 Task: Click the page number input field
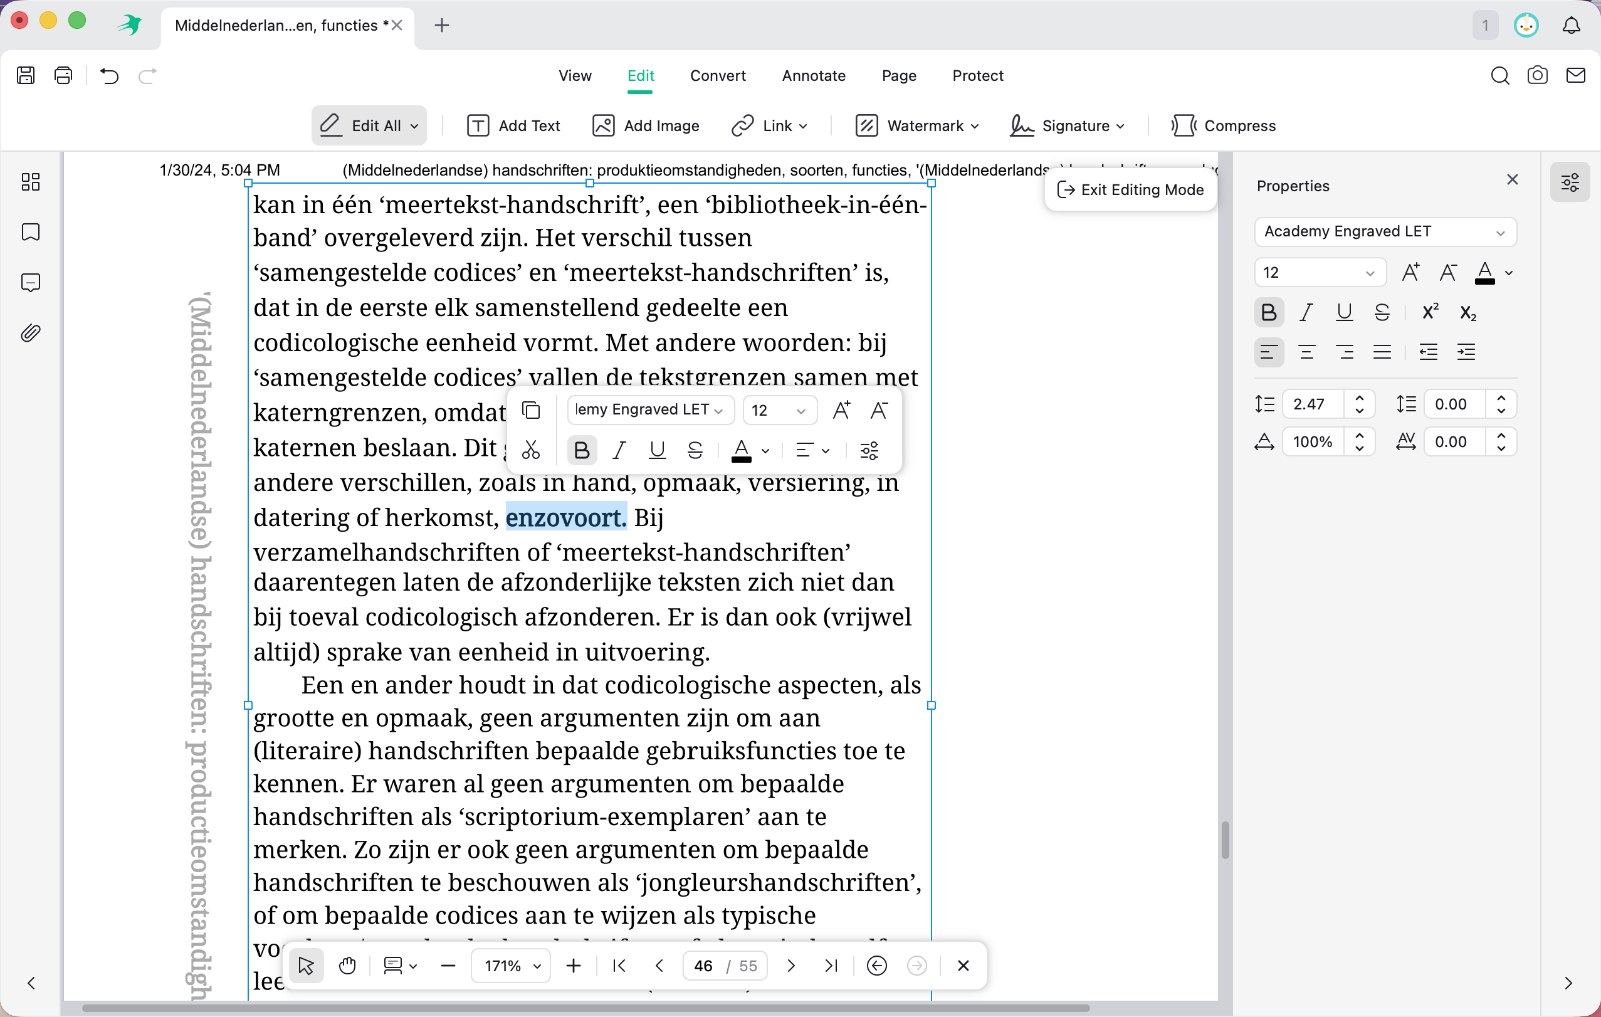pos(703,965)
